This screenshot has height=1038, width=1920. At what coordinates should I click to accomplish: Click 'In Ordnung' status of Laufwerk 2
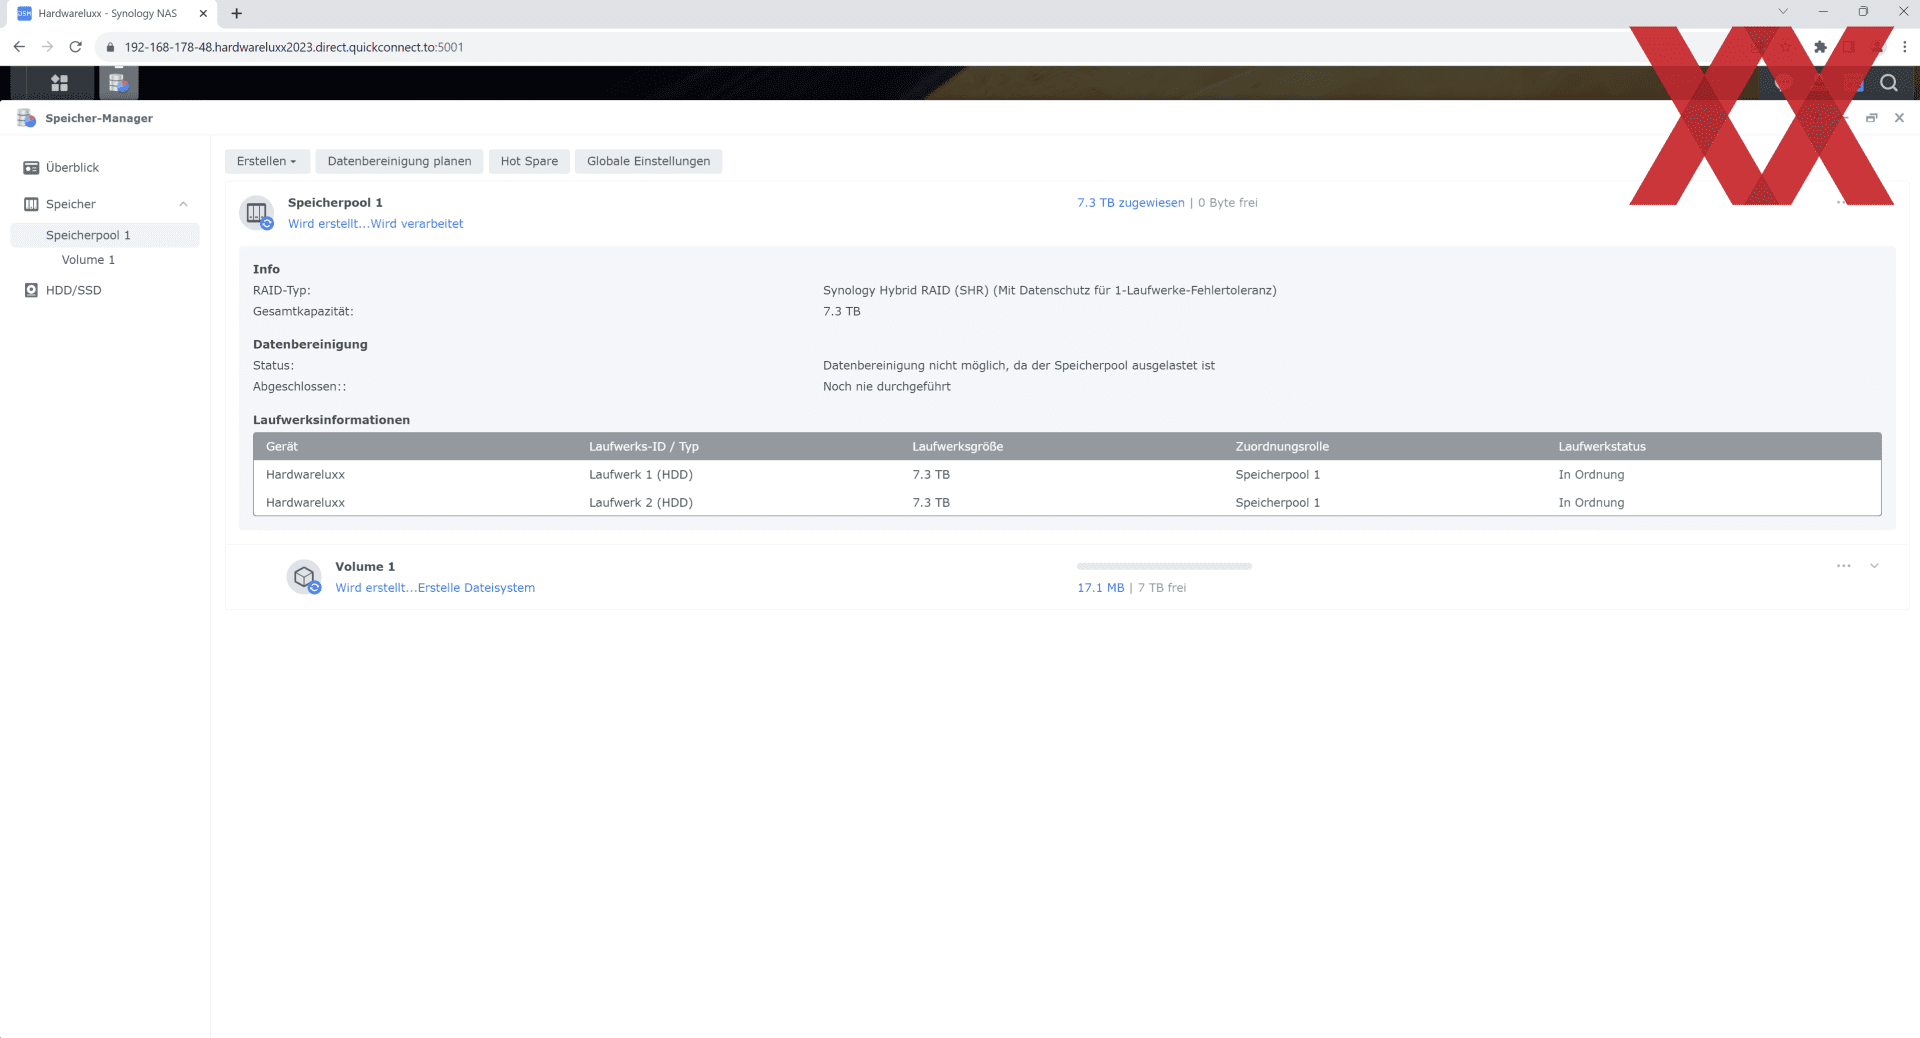click(x=1591, y=503)
